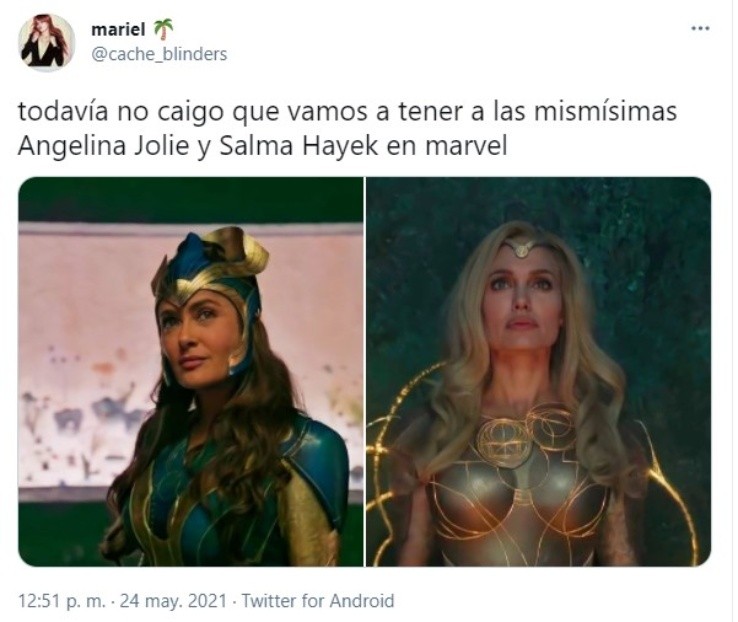Open the display name "mariel" profile link
The width and height of the screenshot is (738, 622).
click(x=118, y=30)
